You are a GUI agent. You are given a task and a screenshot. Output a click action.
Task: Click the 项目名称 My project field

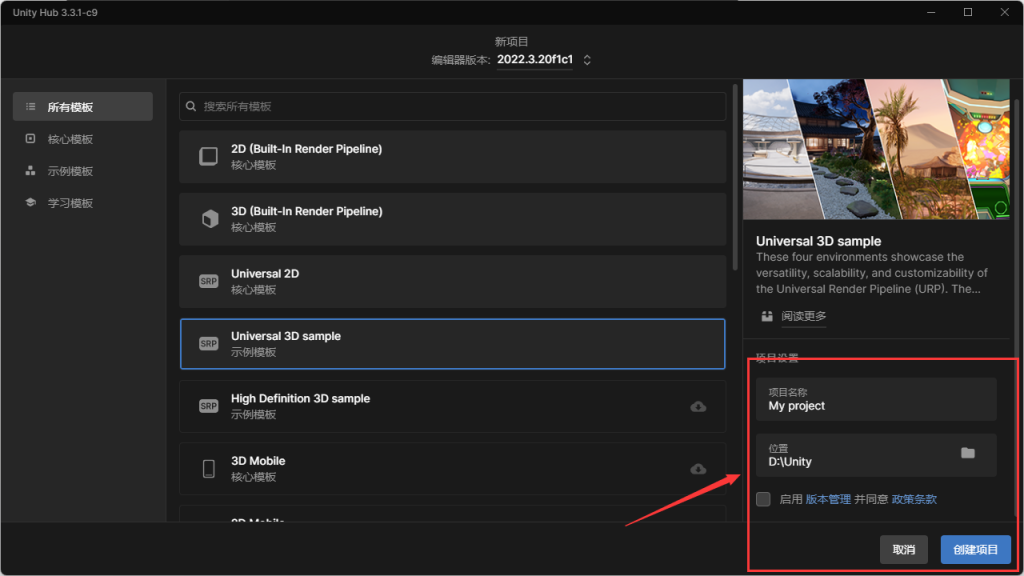point(875,400)
